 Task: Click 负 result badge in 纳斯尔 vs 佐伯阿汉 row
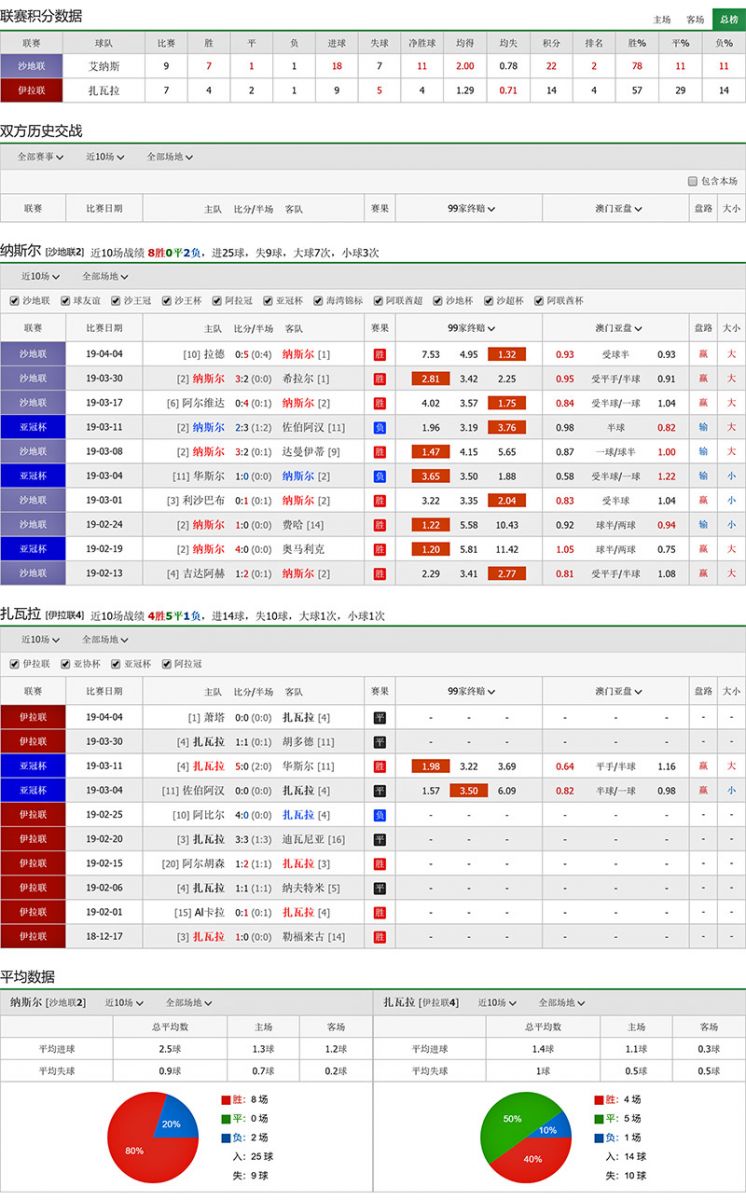pyautogui.click(x=379, y=427)
